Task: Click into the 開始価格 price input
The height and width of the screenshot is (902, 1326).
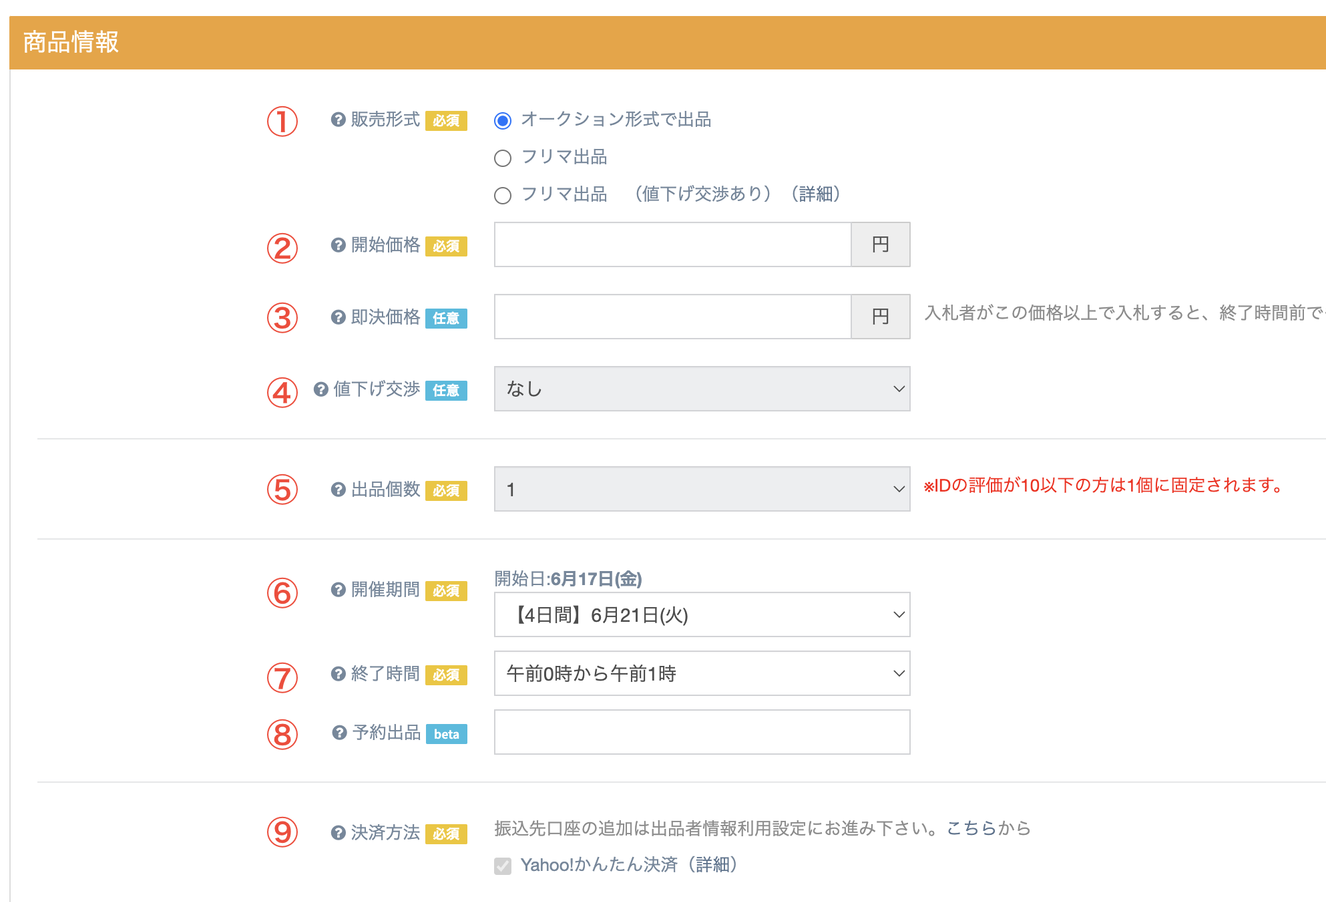Action: [672, 245]
